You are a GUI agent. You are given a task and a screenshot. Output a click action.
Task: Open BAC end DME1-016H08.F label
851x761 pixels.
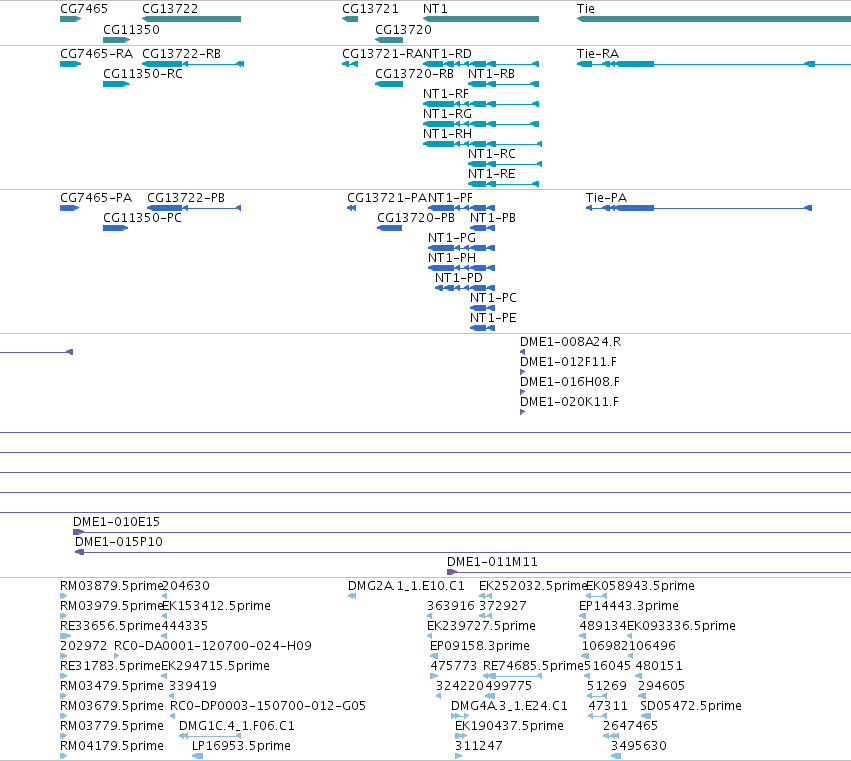point(570,382)
